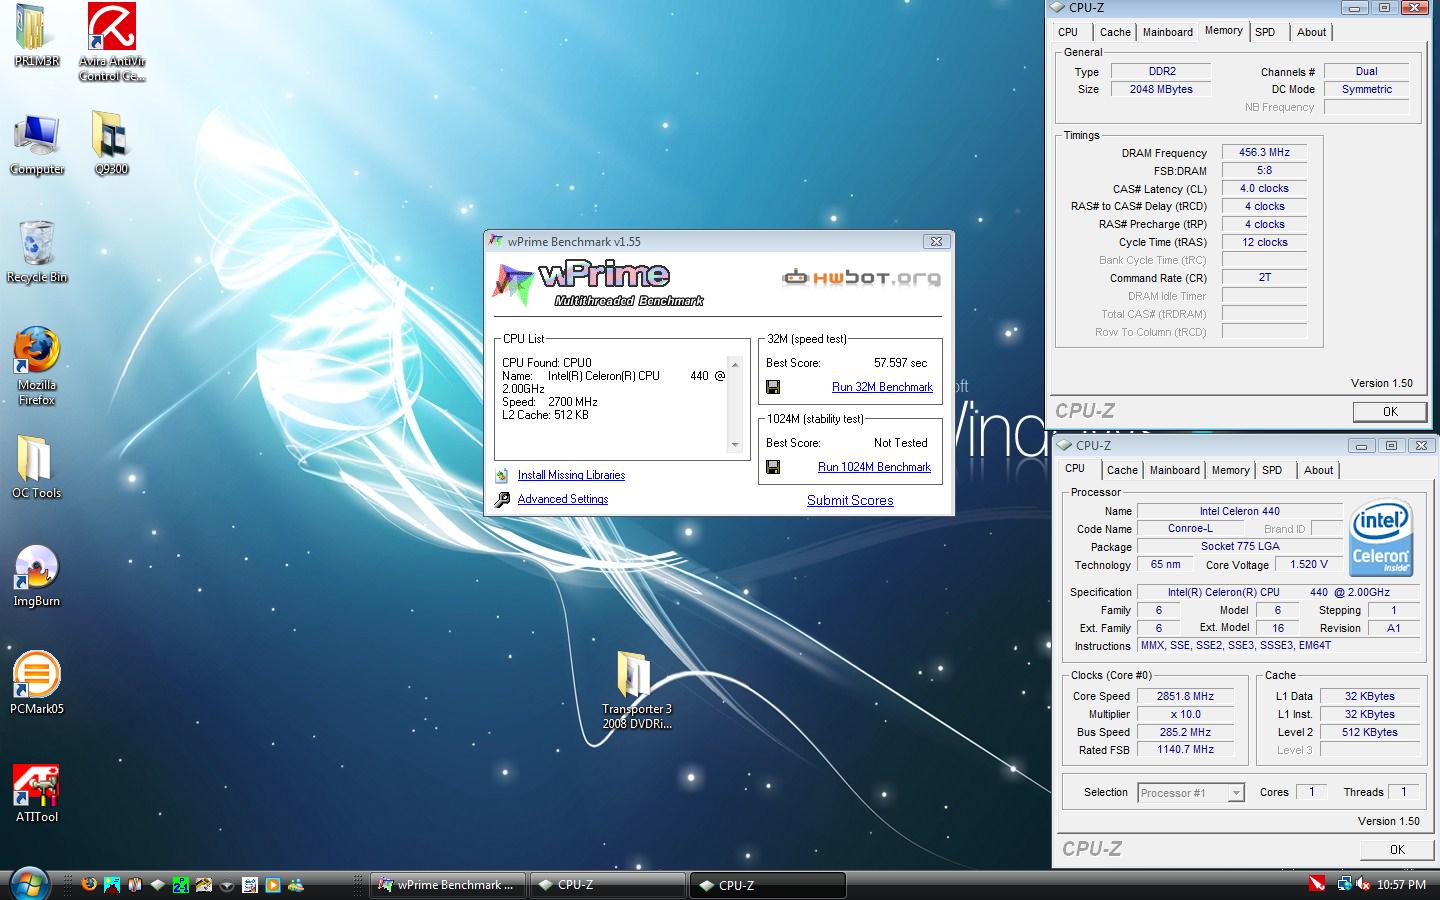Image resolution: width=1440 pixels, height=900 pixels.
Task: Click the muted volume tray icon
Action: (1363, 884)
